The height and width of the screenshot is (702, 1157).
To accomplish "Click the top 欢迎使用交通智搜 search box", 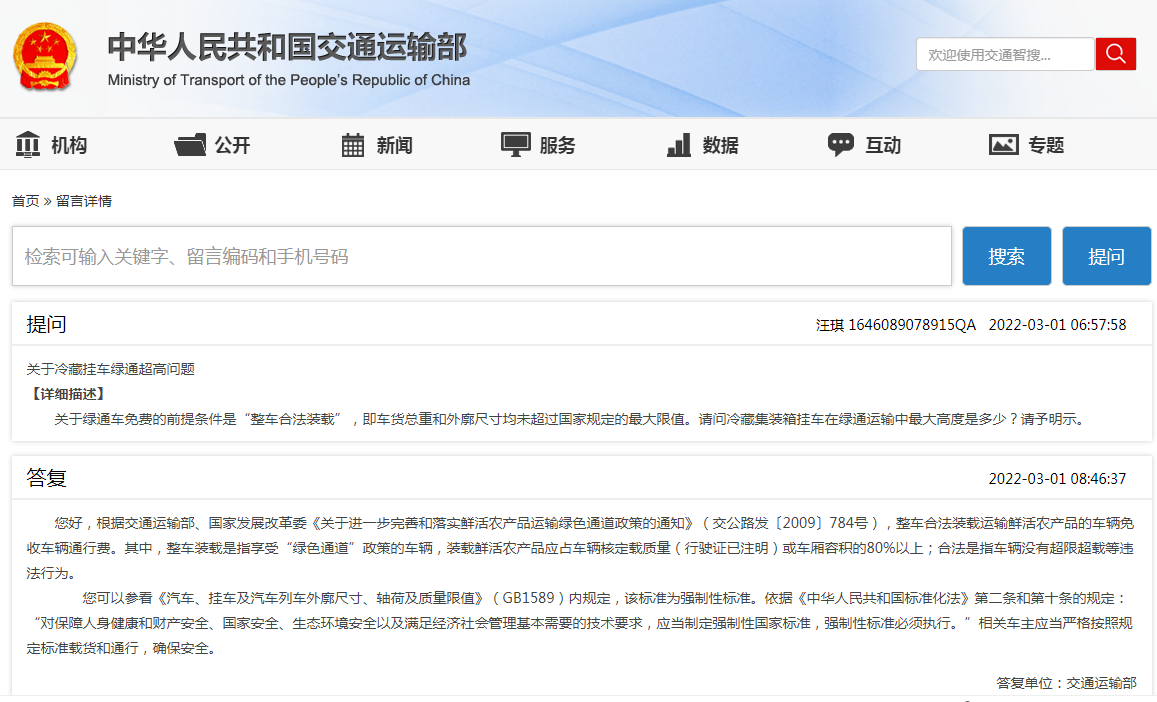I will [1004, 55].
